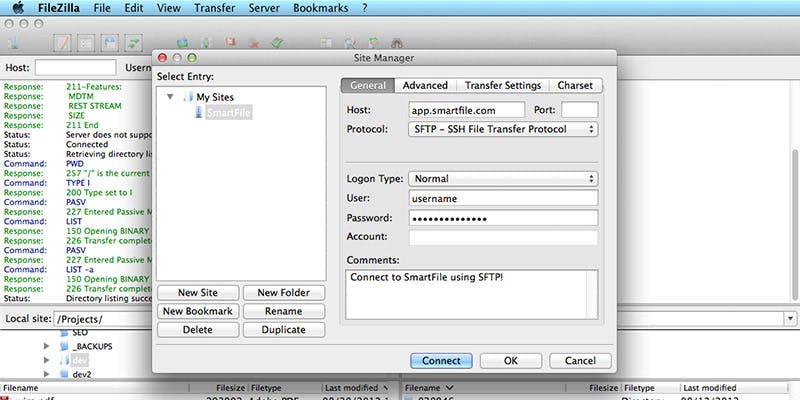Switch to the Transfer Settings tab

tap(503, 85)
